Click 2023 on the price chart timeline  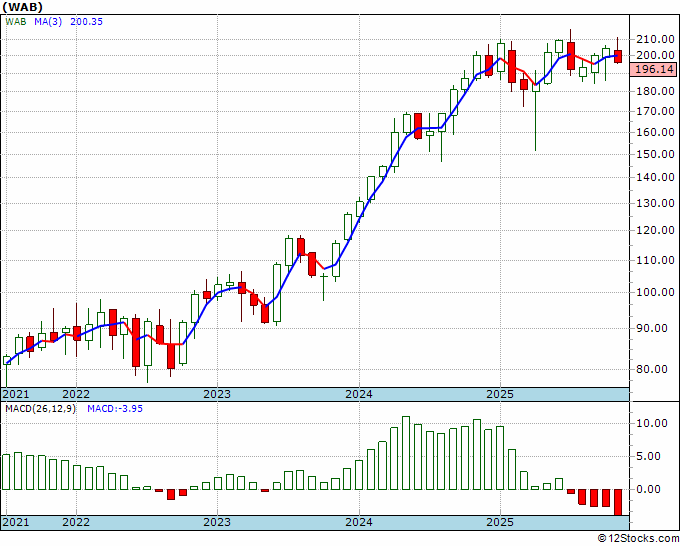tap(217, 394)
